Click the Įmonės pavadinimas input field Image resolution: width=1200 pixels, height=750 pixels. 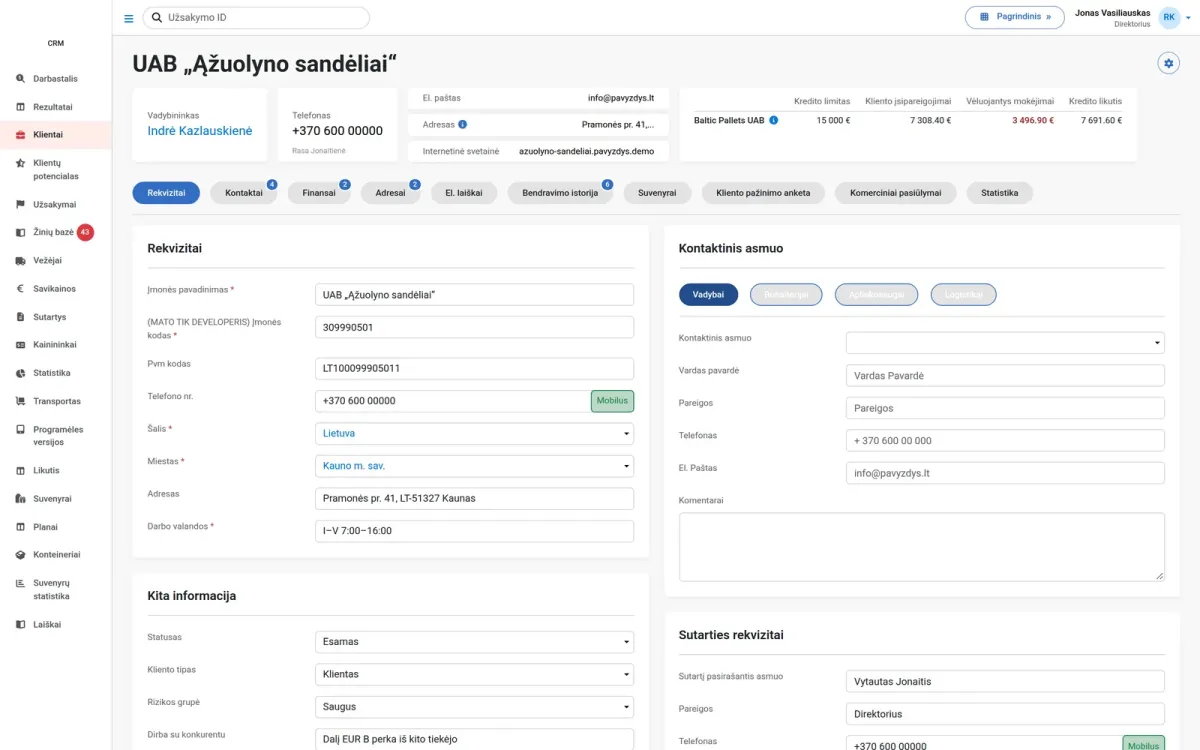pos(474,294)
